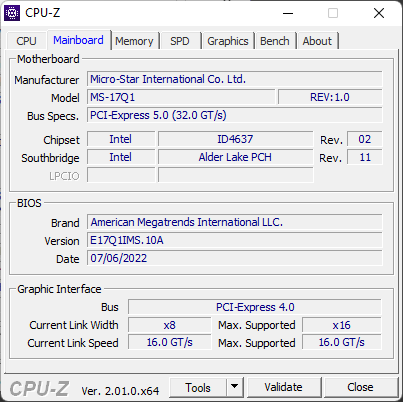This screenshot has height=402, width=403.
Task: Close the window with title bar X
Action: [379, 13]
